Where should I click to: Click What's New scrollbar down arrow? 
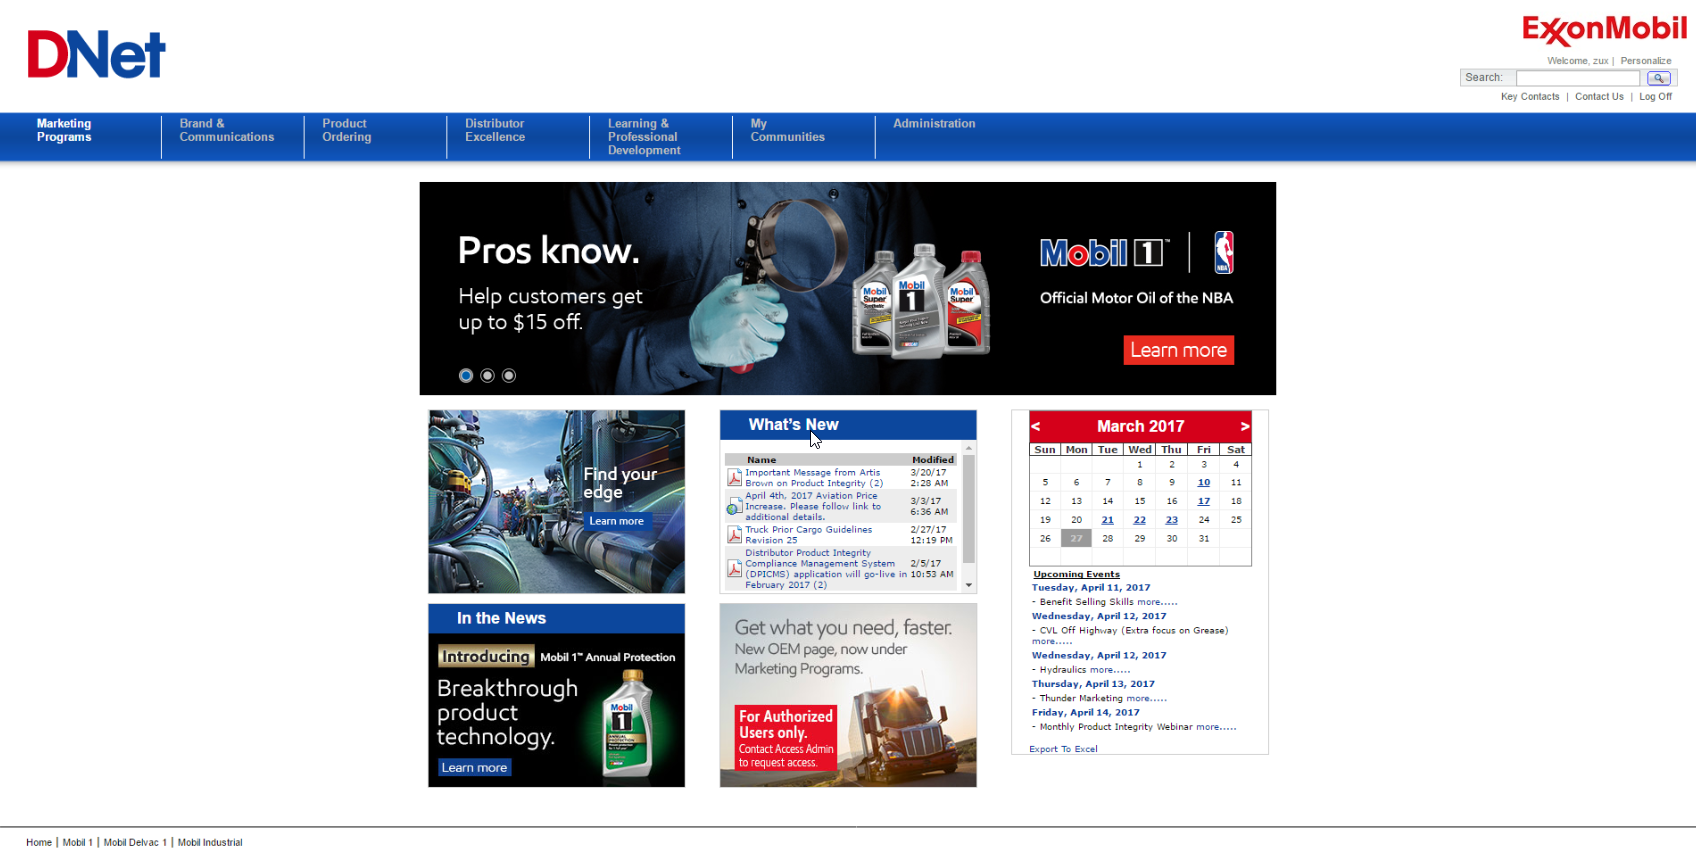pyautogui.click(x=968, y=585)
